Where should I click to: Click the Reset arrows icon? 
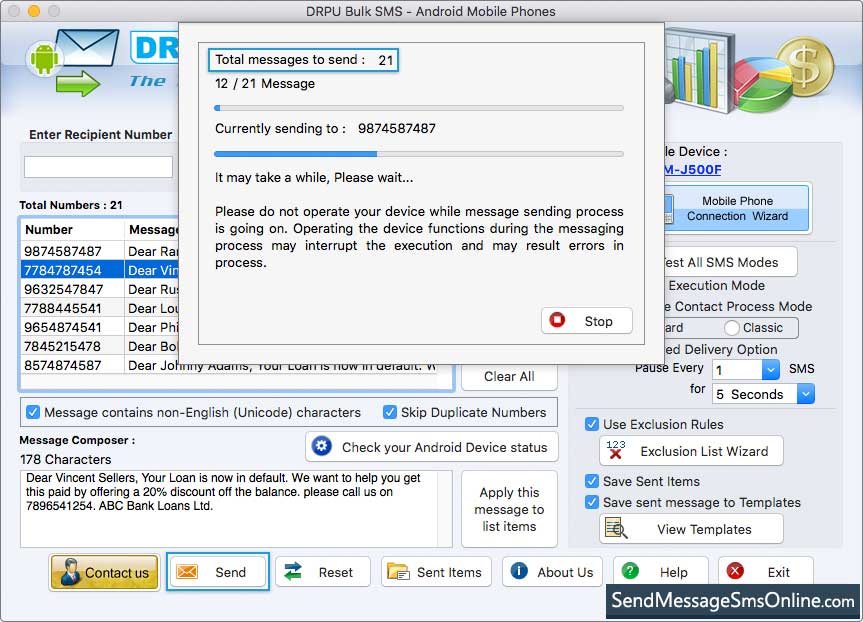point(293,572)
